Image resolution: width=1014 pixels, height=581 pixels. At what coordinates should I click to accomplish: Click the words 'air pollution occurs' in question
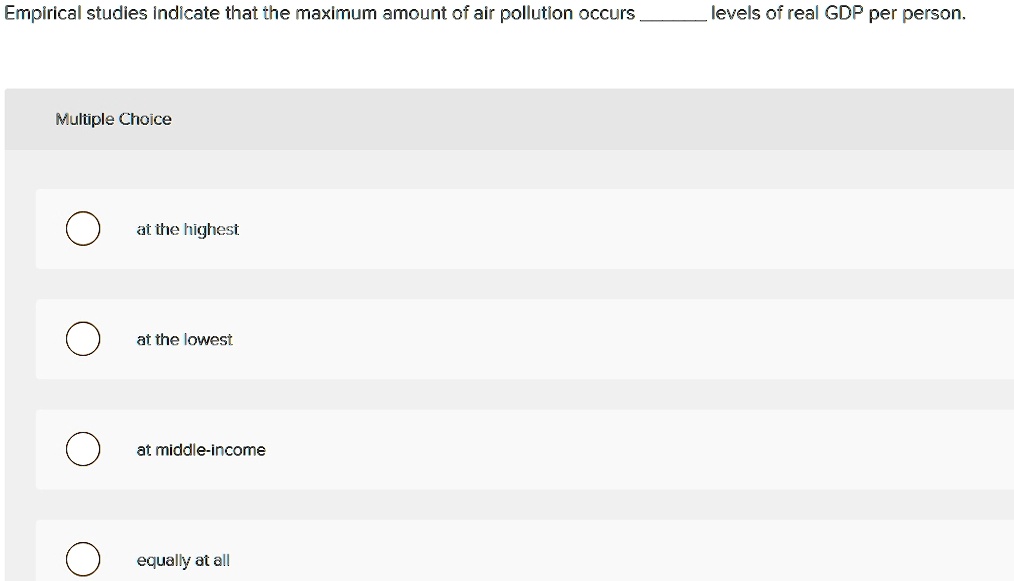(x=554, y=14)
